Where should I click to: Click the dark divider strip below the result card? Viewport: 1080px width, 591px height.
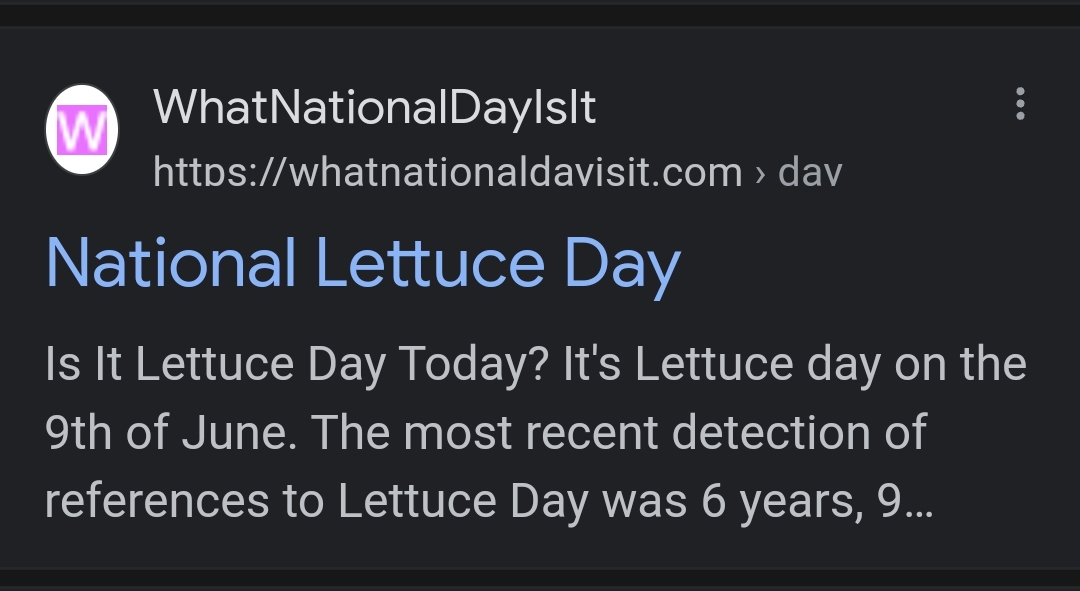pos(540,577)
